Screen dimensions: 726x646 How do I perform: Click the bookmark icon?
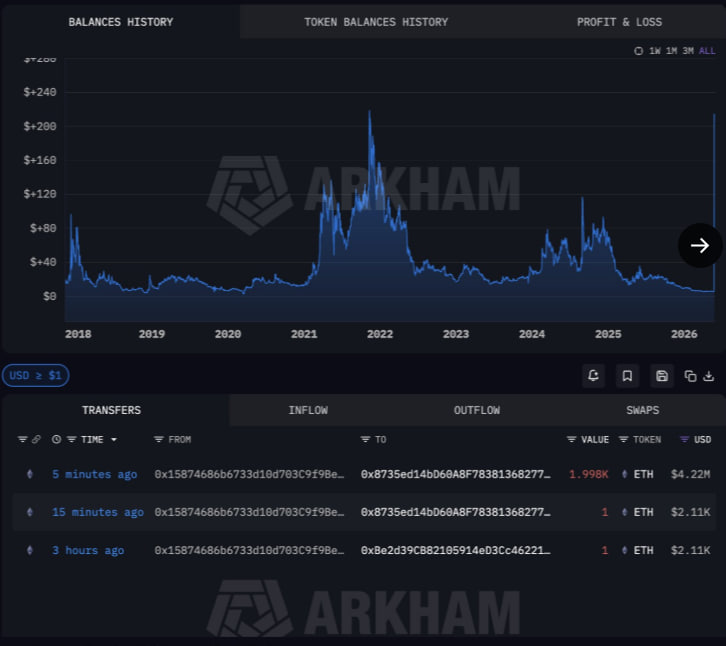click(x=627, y=376)
